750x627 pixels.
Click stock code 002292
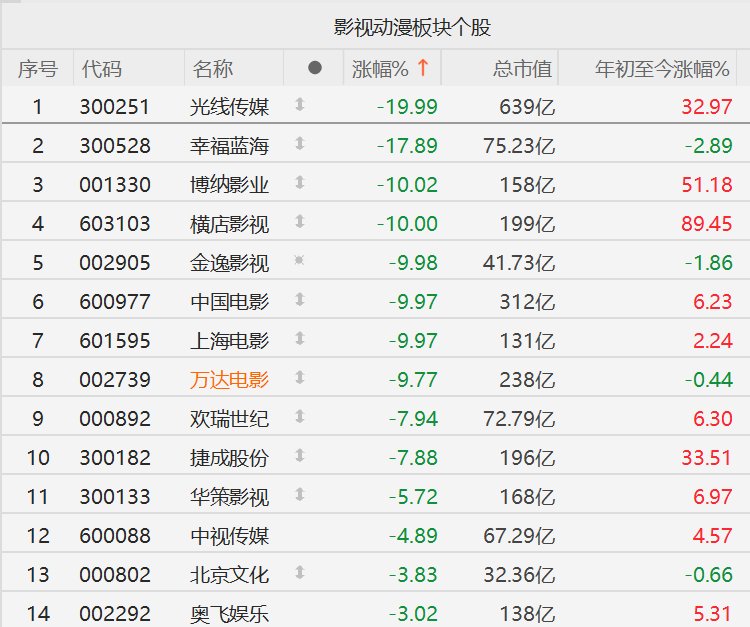pos(115,614)
